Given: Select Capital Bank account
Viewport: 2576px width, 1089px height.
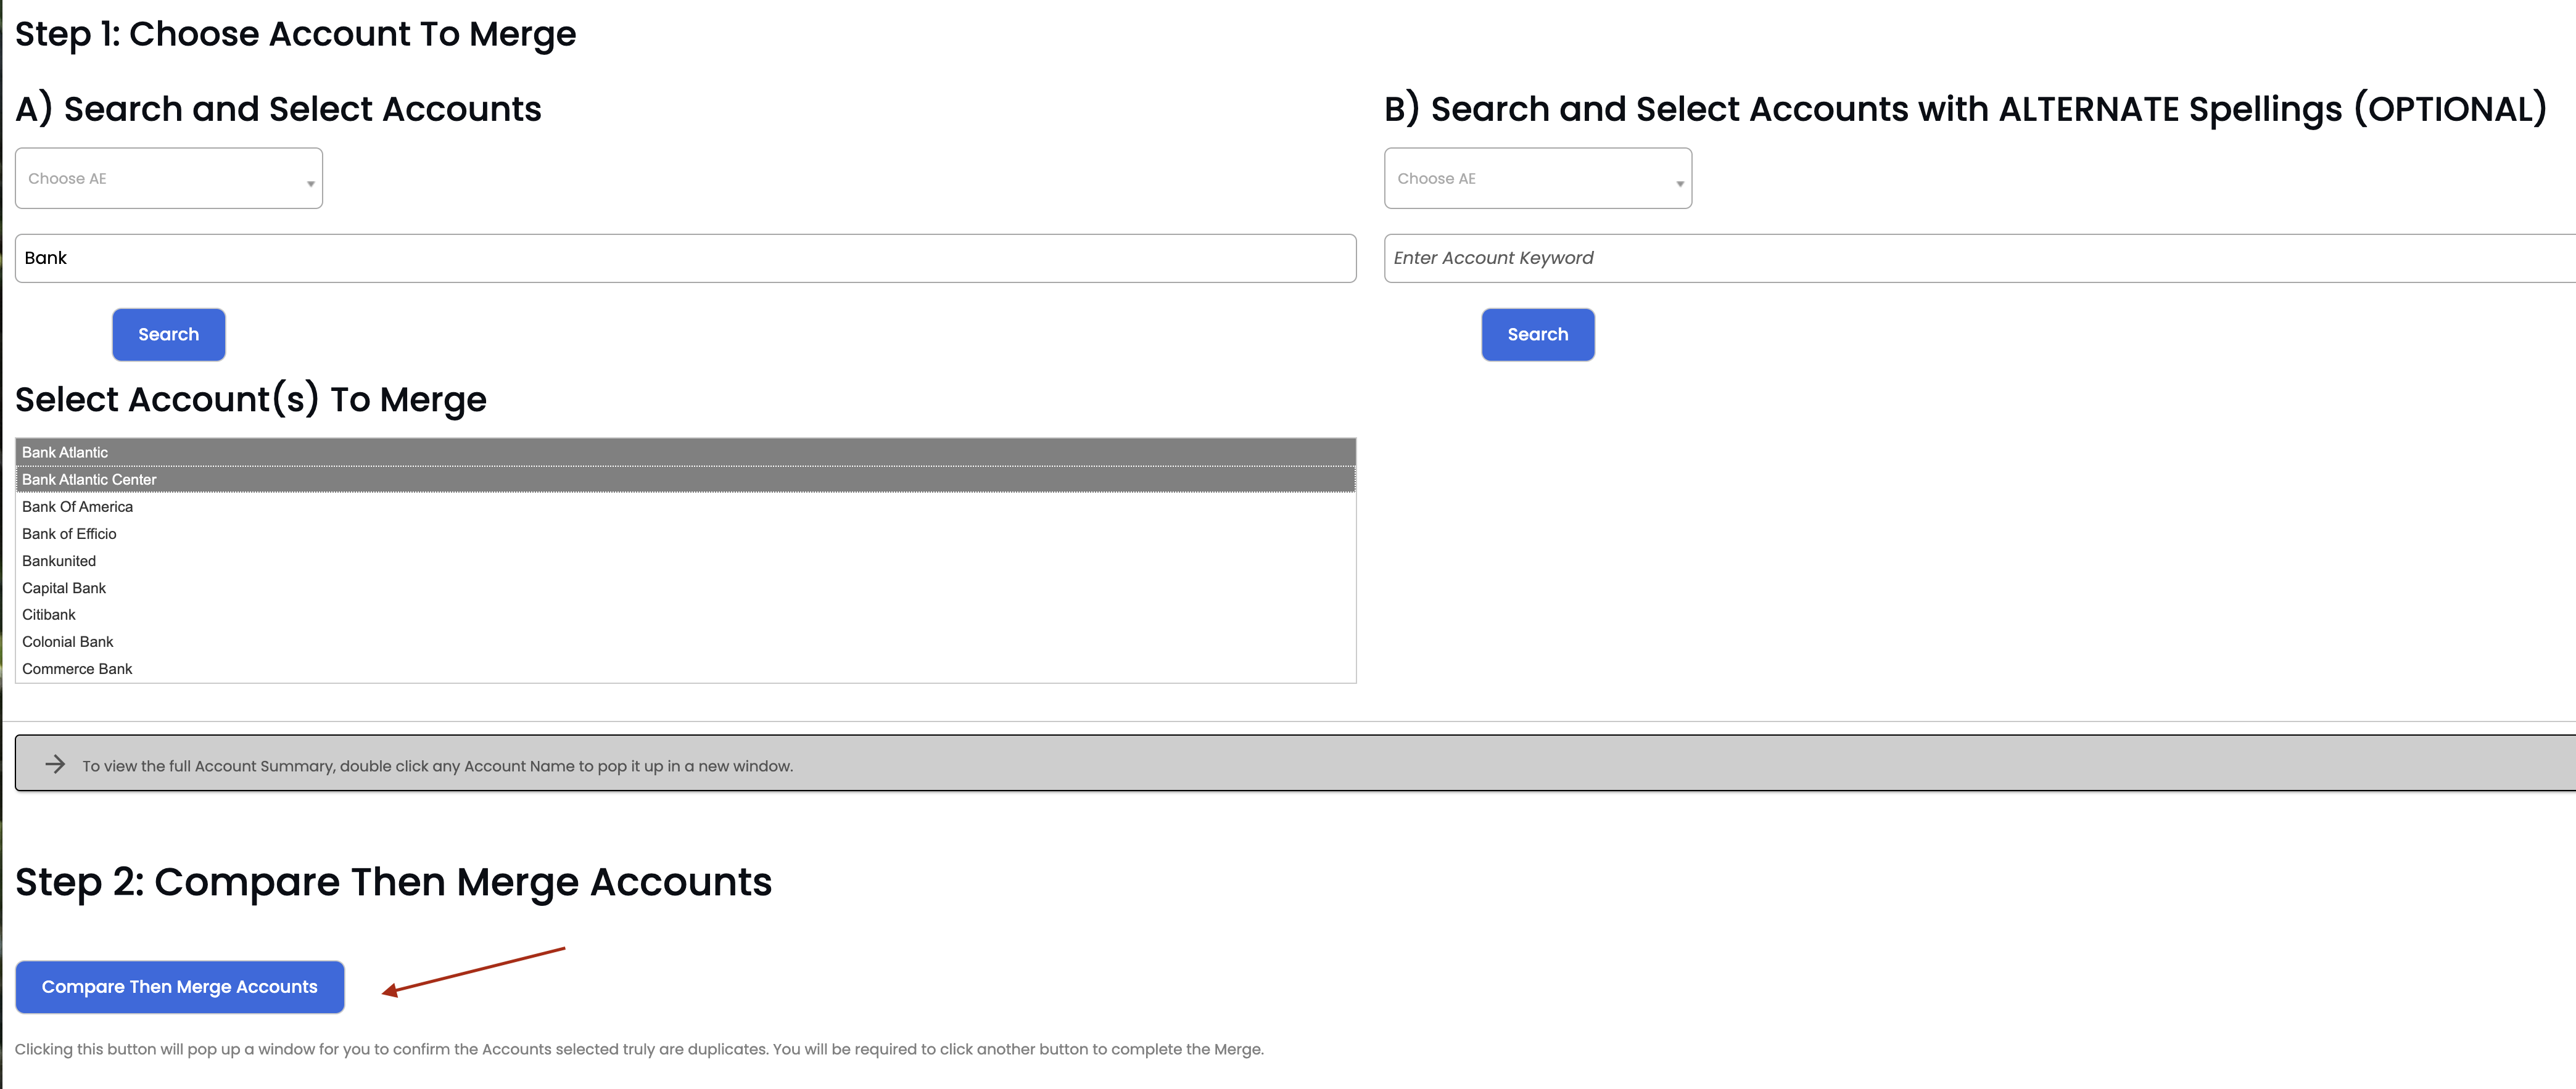Looking at the screenshot, I should (686, 587).
